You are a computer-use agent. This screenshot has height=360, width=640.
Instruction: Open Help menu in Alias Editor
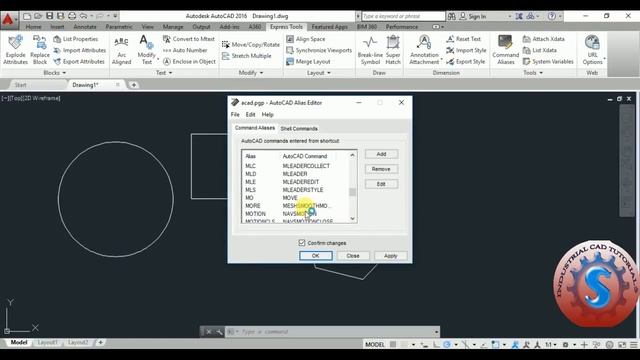267,115
